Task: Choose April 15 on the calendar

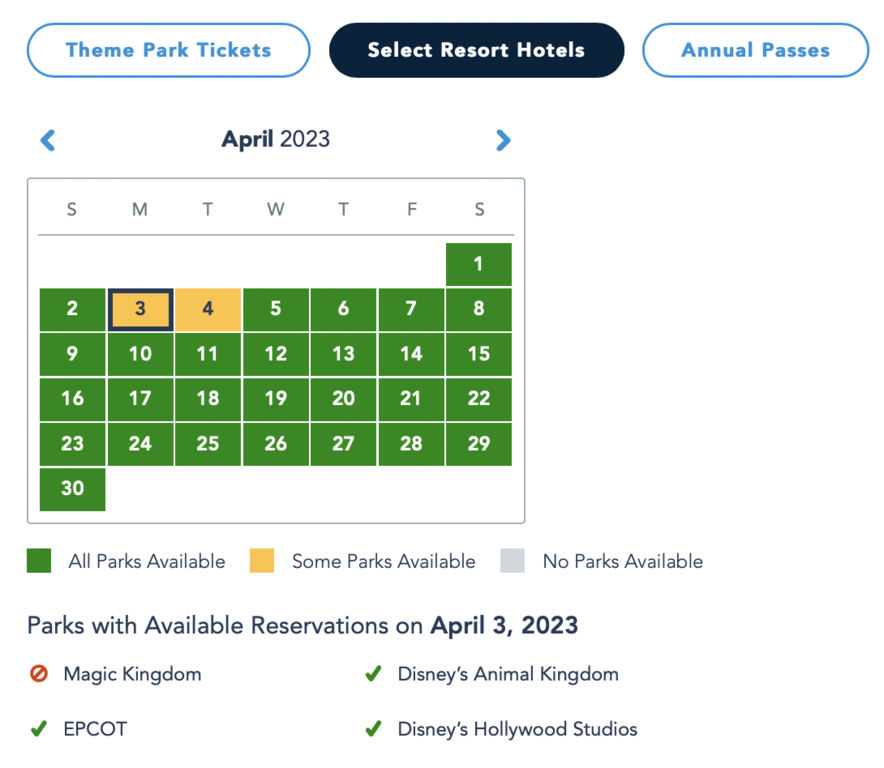Action: pyautogui.click(x=479, y=354)
